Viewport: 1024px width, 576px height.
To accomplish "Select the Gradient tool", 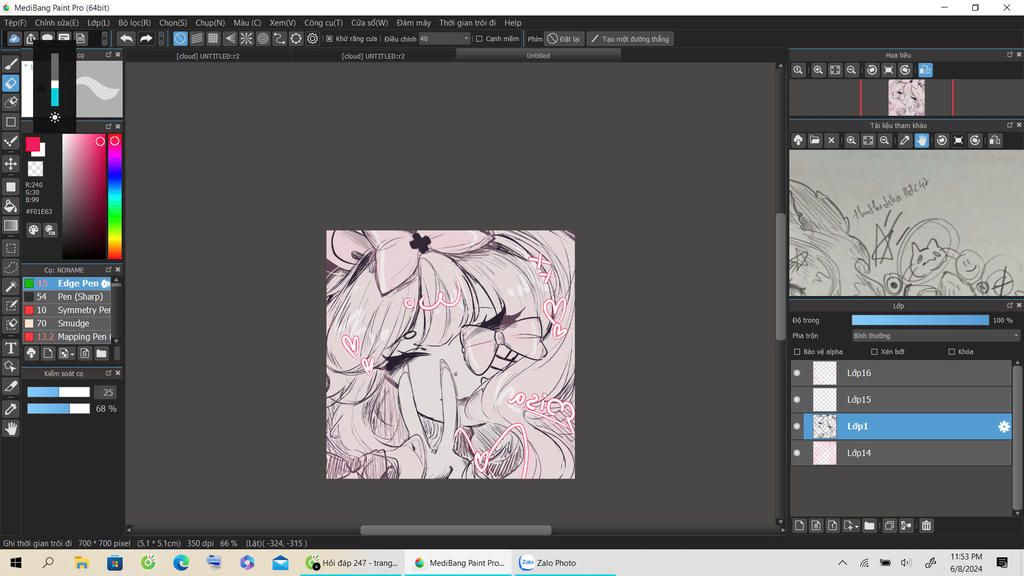I will pos(10,226).
